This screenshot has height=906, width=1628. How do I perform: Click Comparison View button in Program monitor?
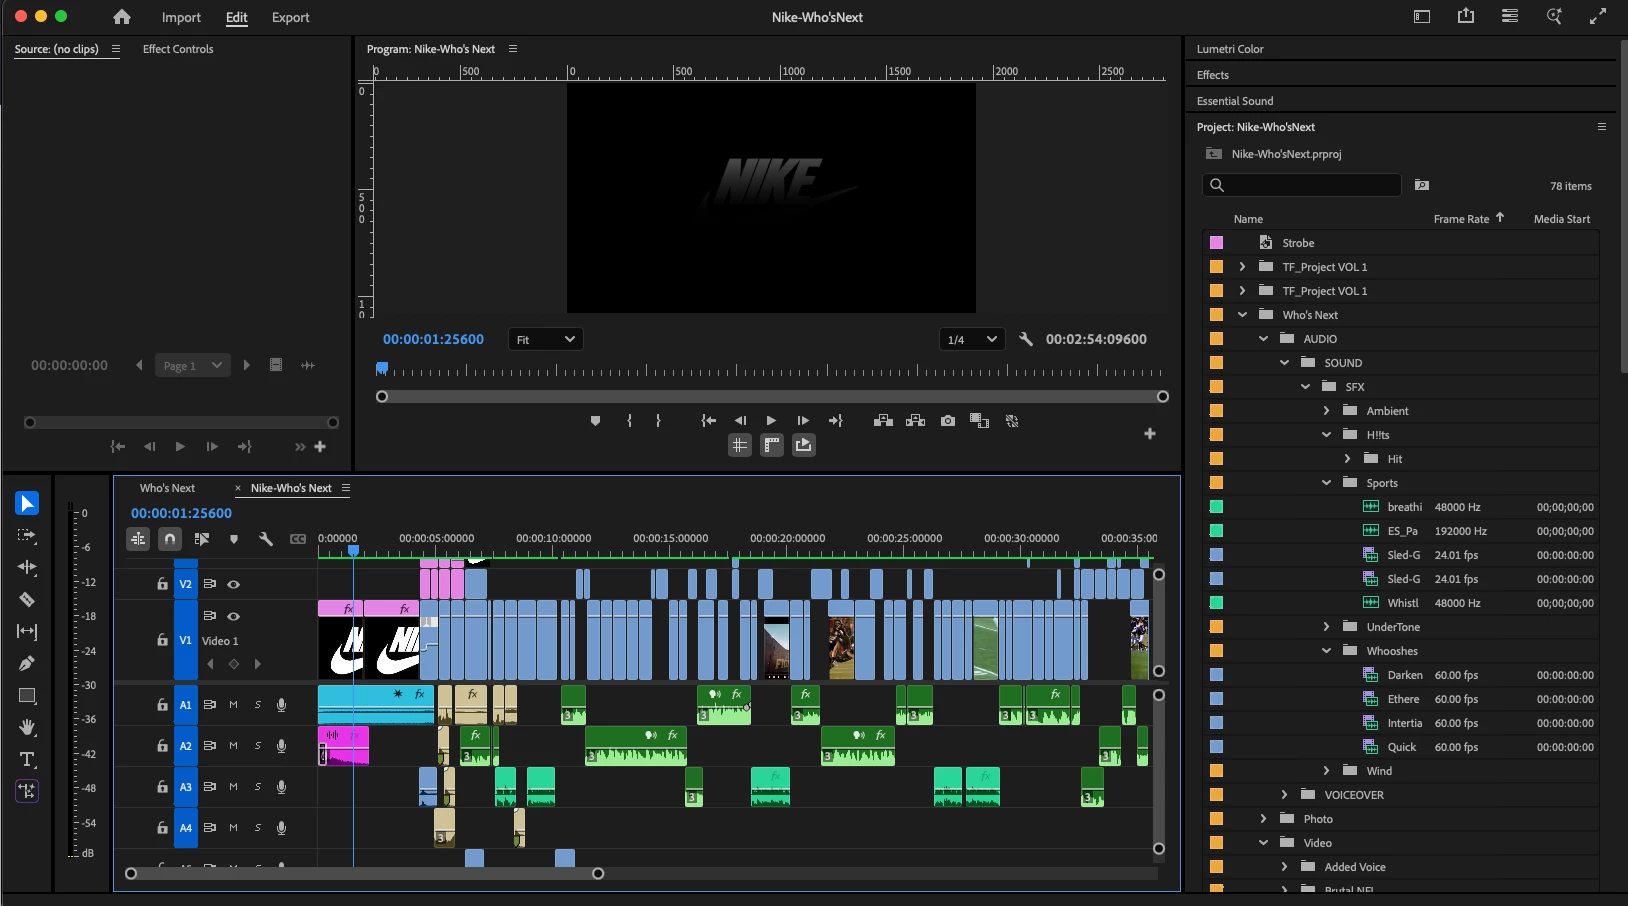point(980,421)
